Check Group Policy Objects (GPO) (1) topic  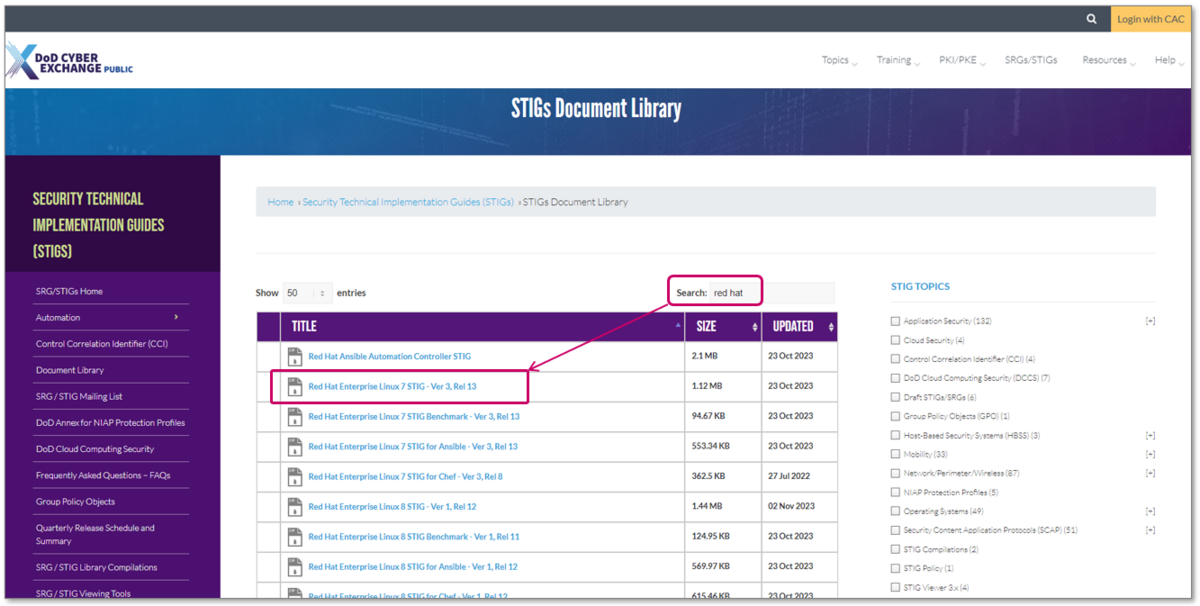point(895,416)
